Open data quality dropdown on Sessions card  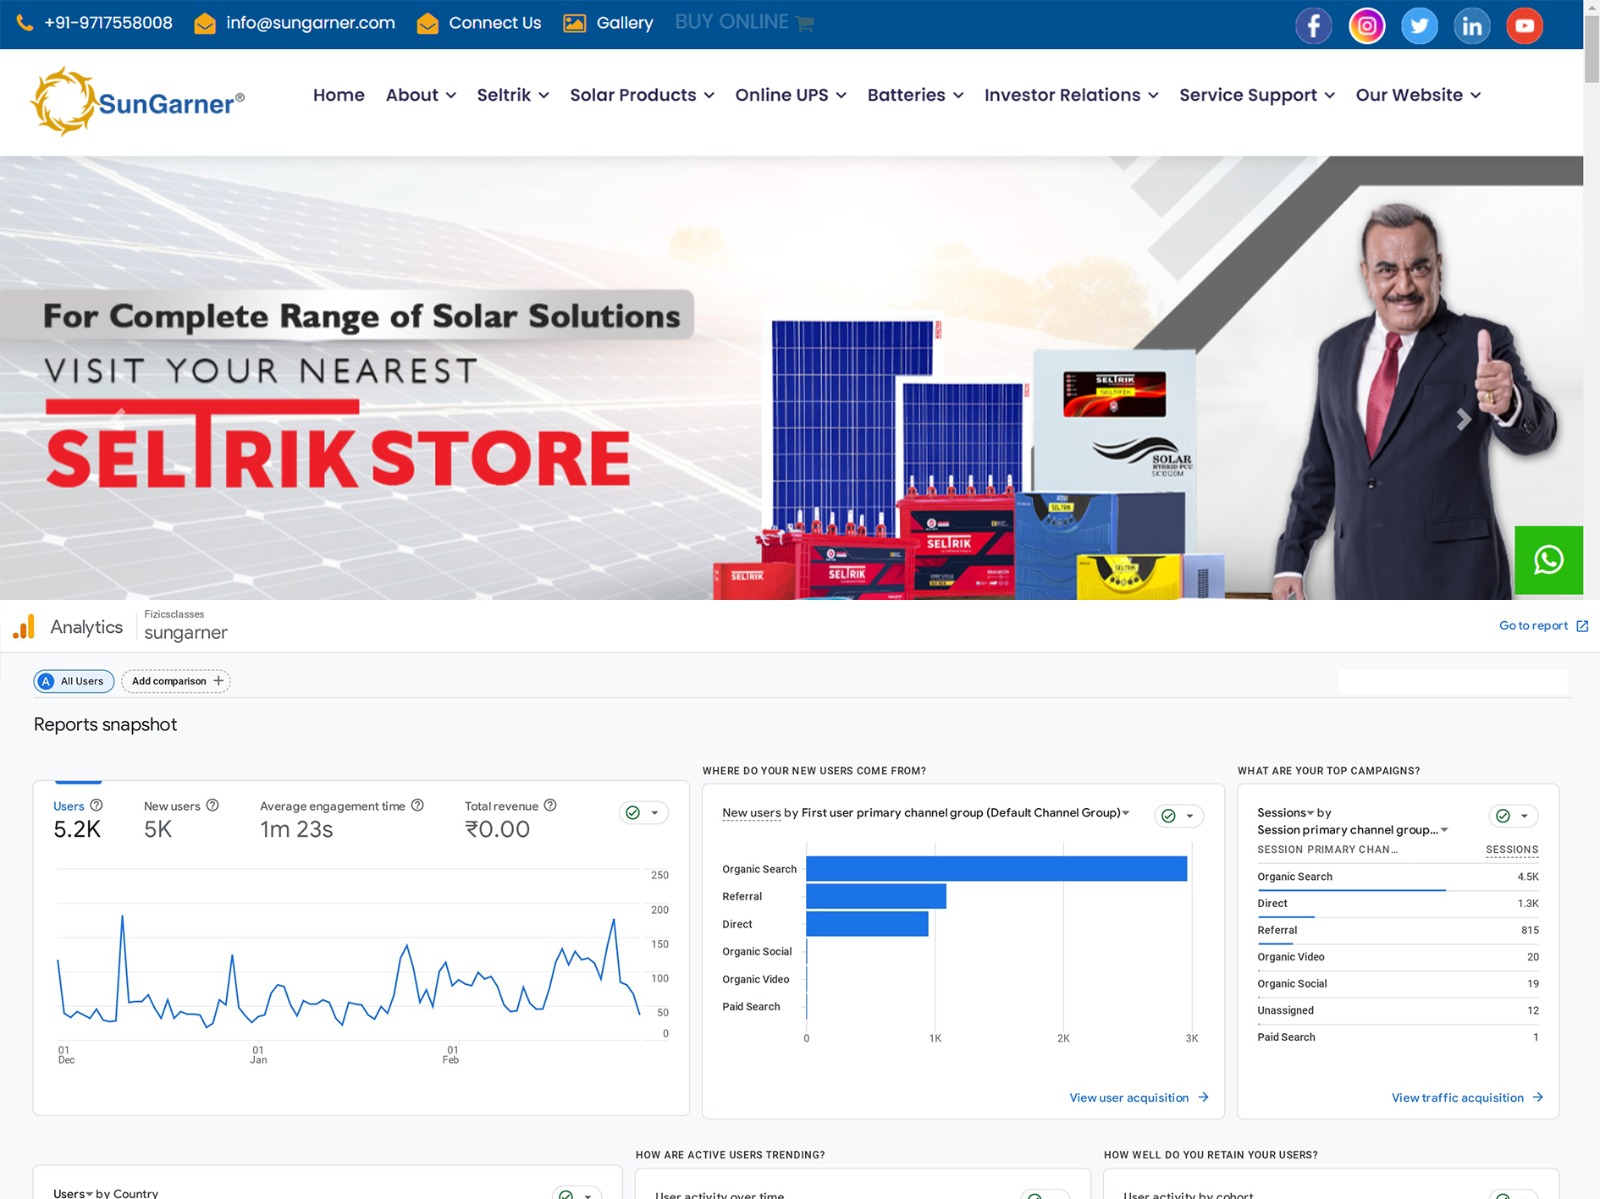1513,816
